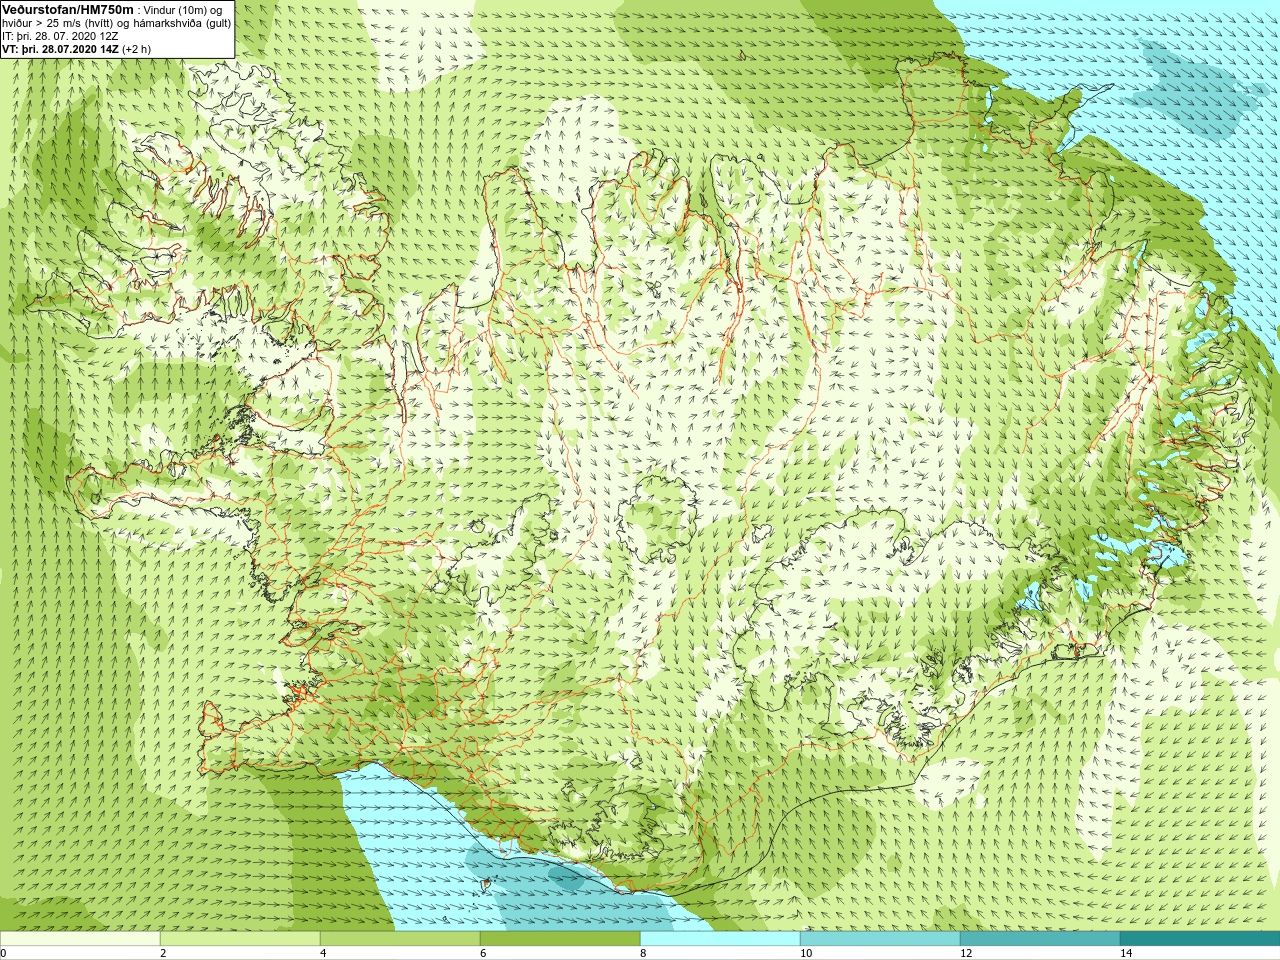Image resolution: width=1280 pixels, height=960 pixels.
Task: Pick the medium green 4–6 m/s swatch
Action: 400,939
